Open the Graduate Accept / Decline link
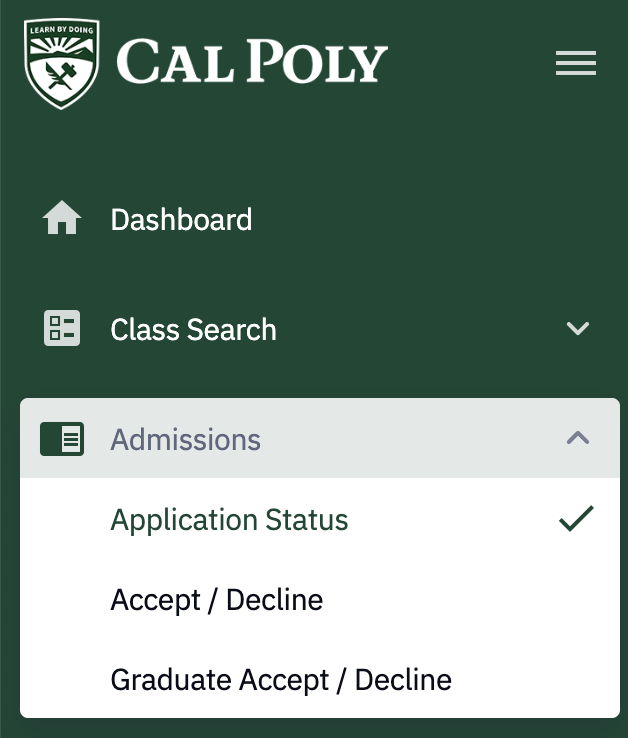Screen dimensions: 628x738 click(281, 680)
